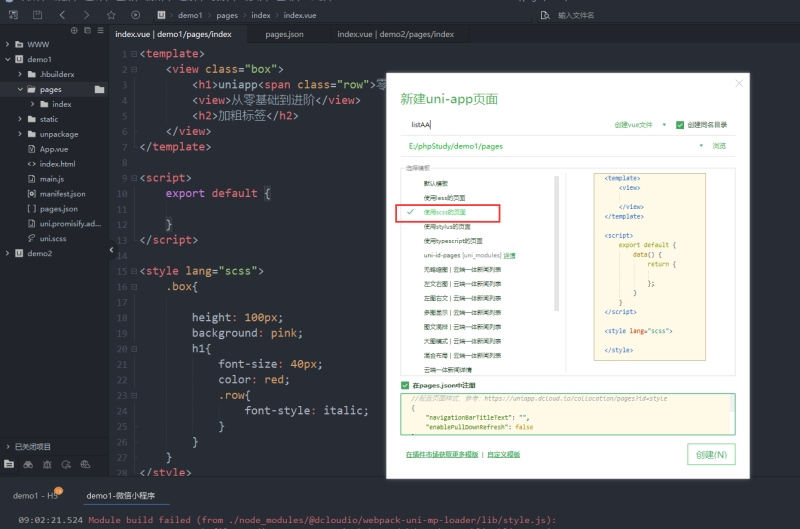This screenshot has width=800, height=529.
Task: Go back with the left arrow icon
Action: click(62, 15)
